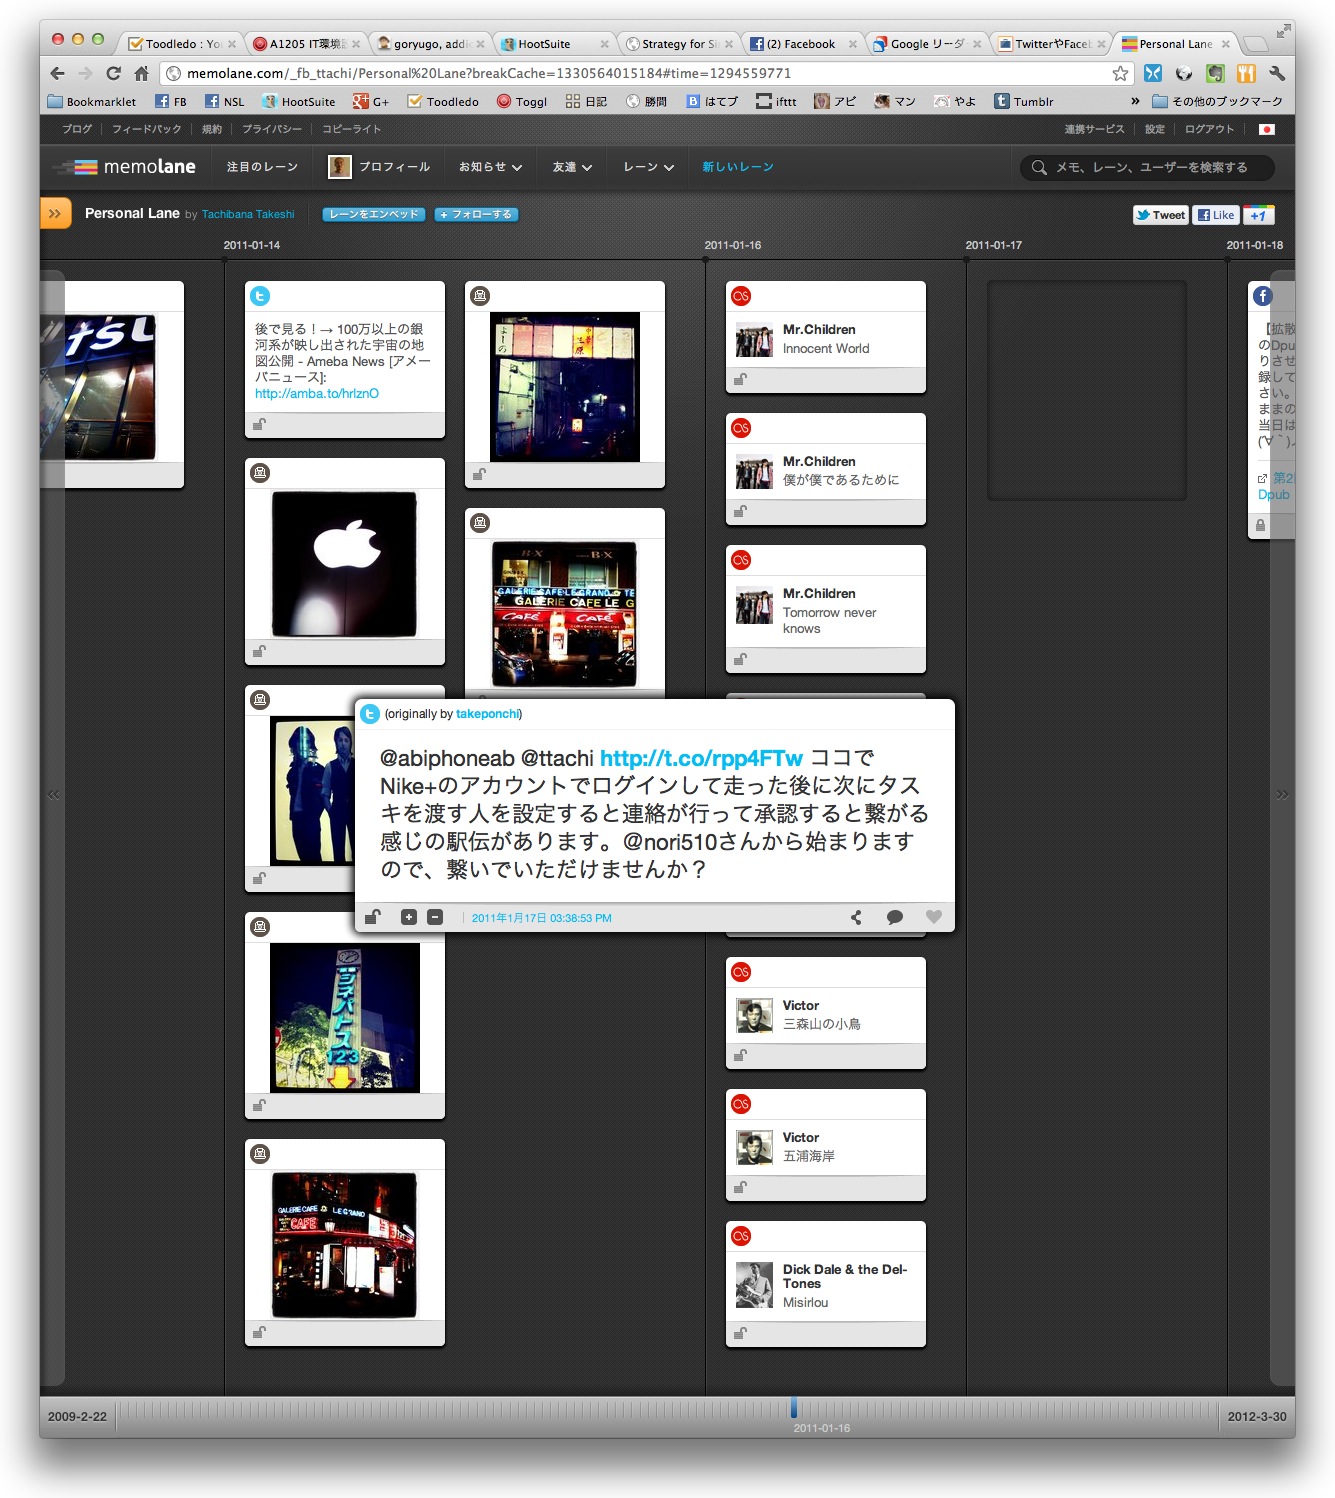Open the Apple logo photo thumbnail
This screenshot has width=1335, height=1498.
pos(345,564)
